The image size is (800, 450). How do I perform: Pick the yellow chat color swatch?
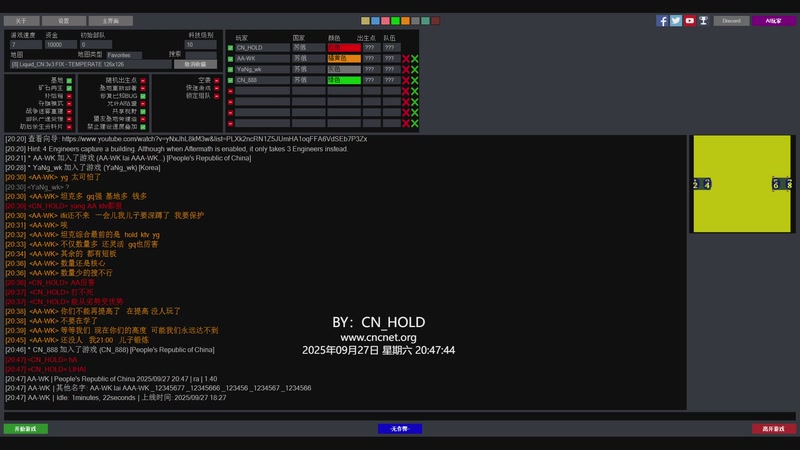pos(365,21)
